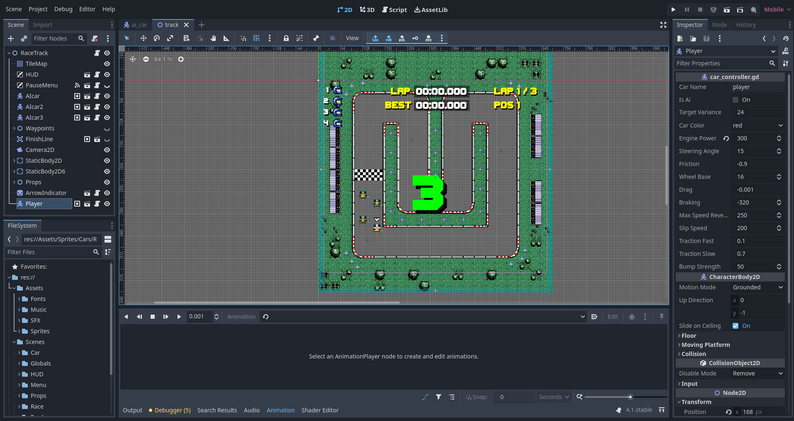Open the object history refresh icon in Inspector
Screen dimensions: 794x421
click(x=785, y=39)
